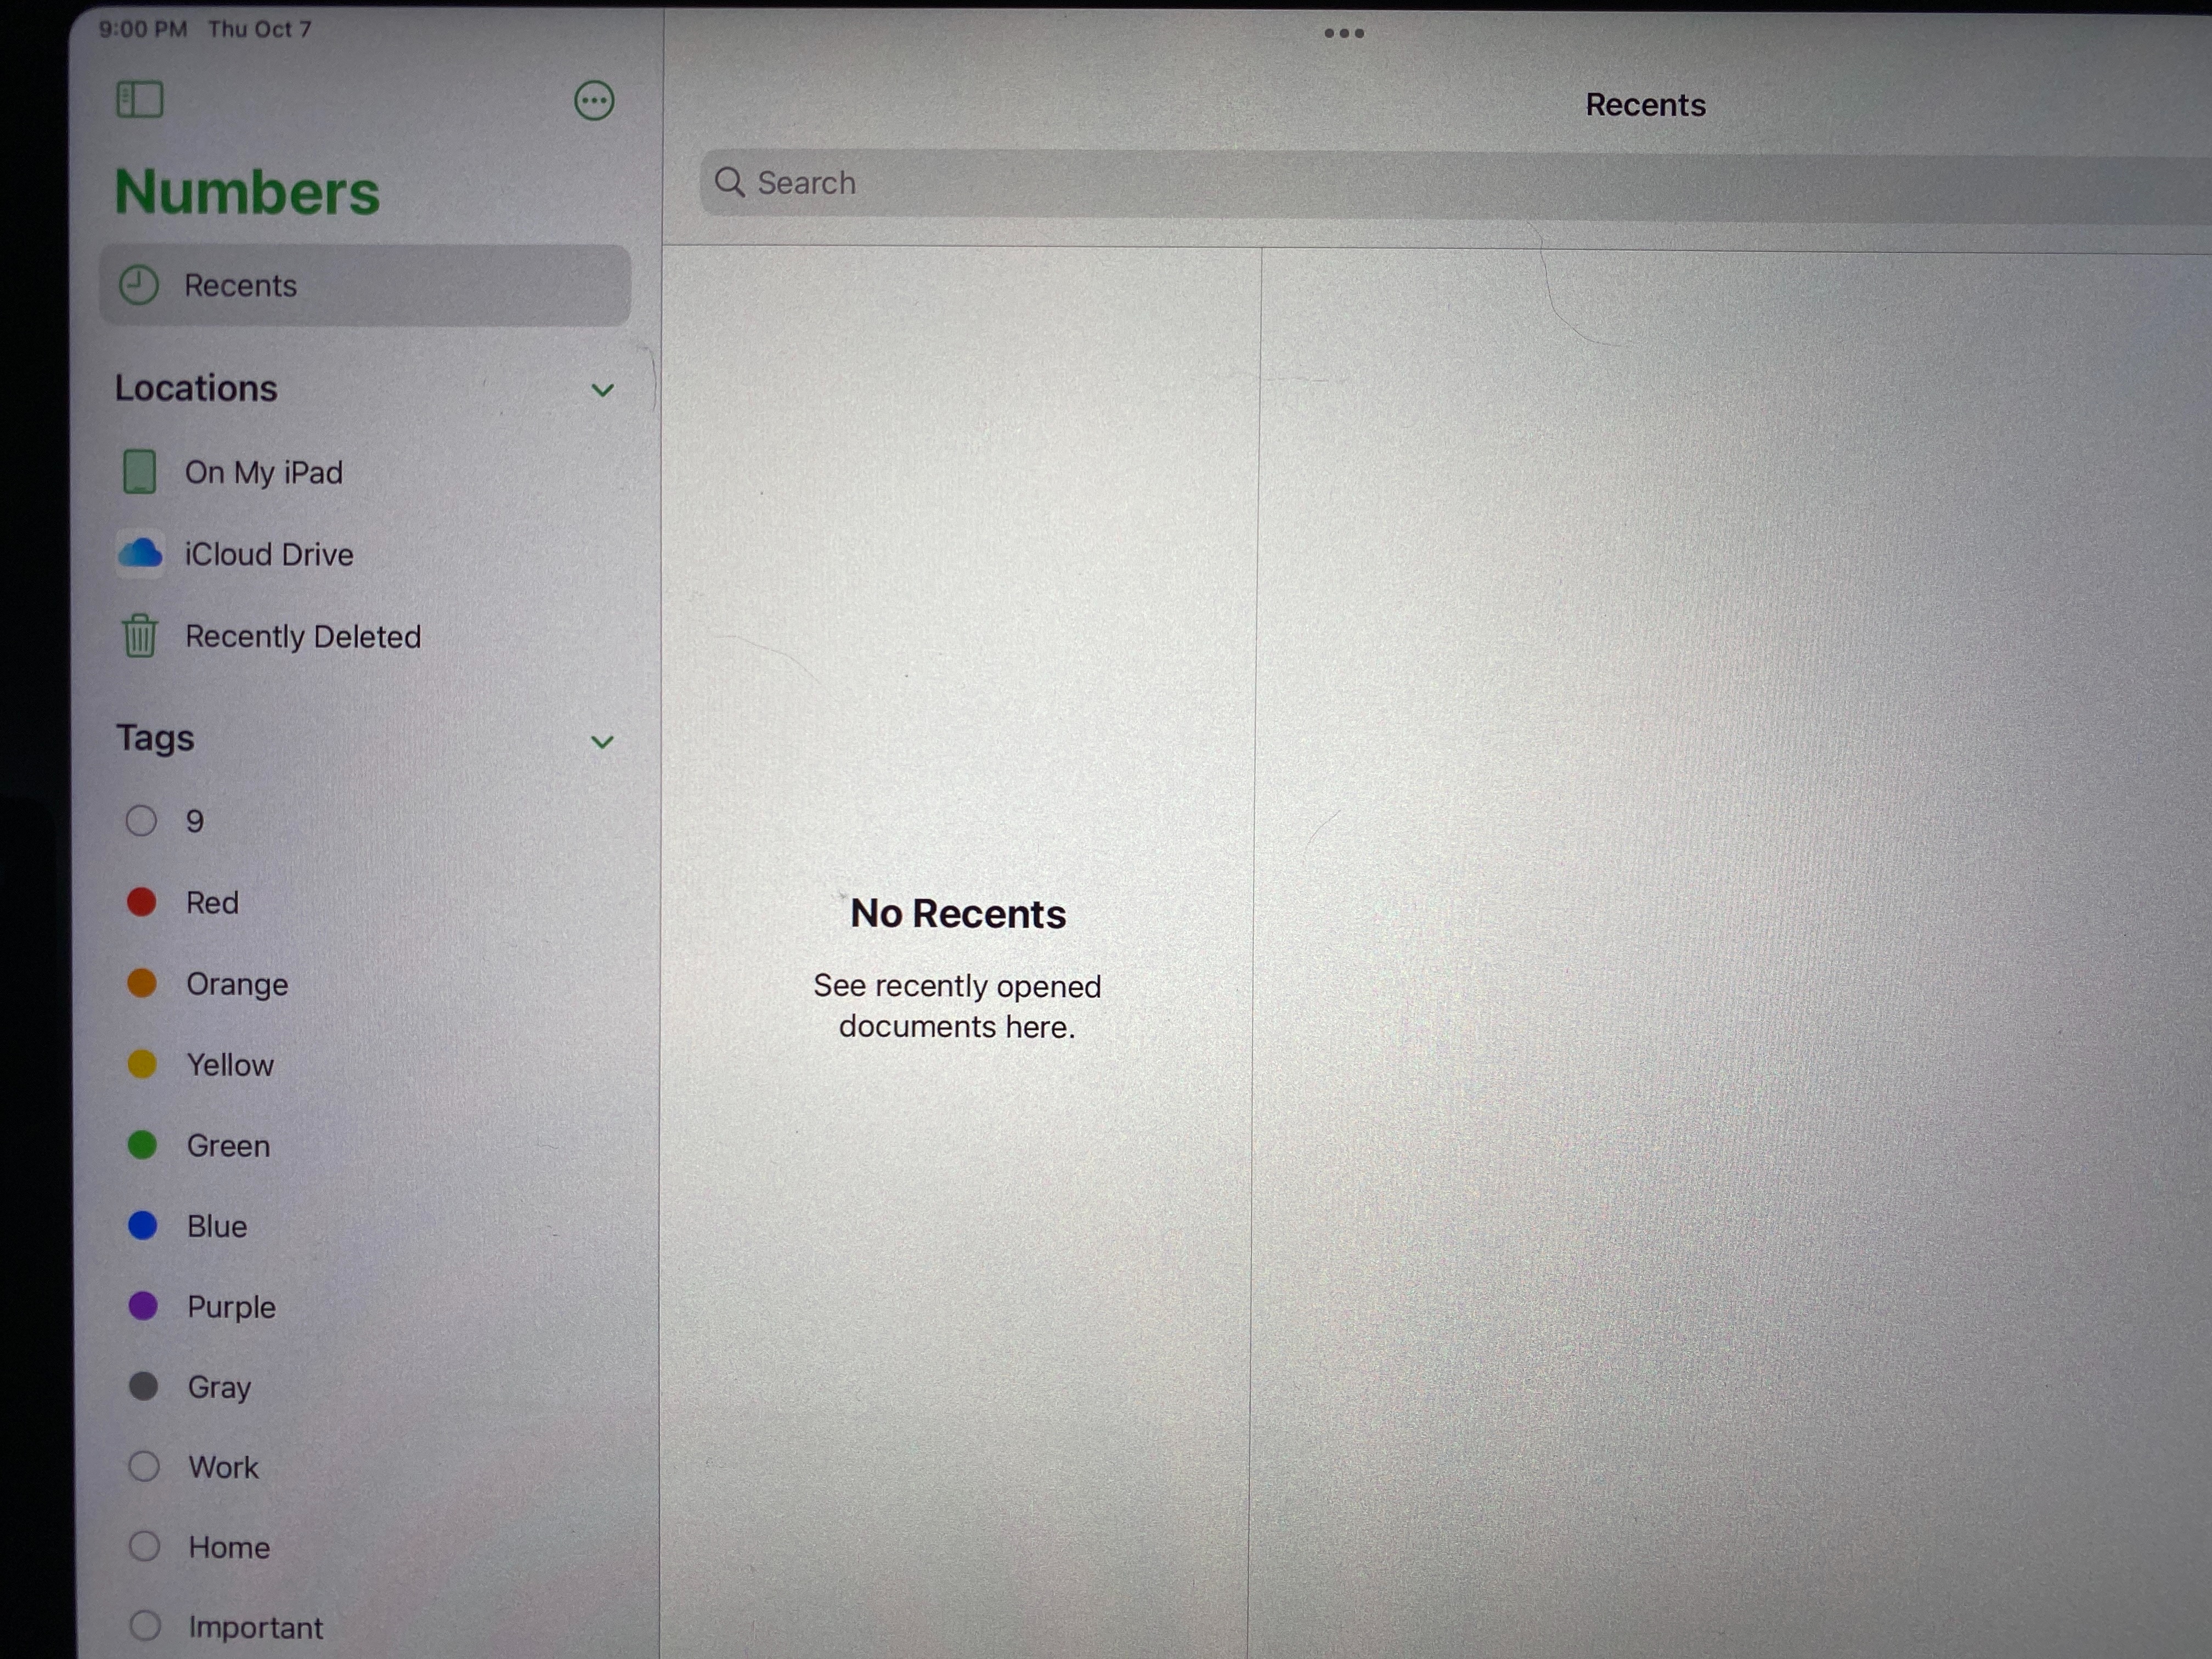
Task: Open the circled ellipsis options button
Action: pyautogui.click(x=594, y=101)
